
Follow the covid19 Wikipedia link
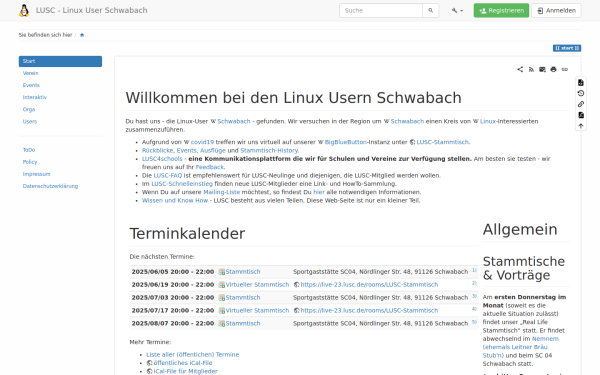pyautogui.click(x=202, y=142)
